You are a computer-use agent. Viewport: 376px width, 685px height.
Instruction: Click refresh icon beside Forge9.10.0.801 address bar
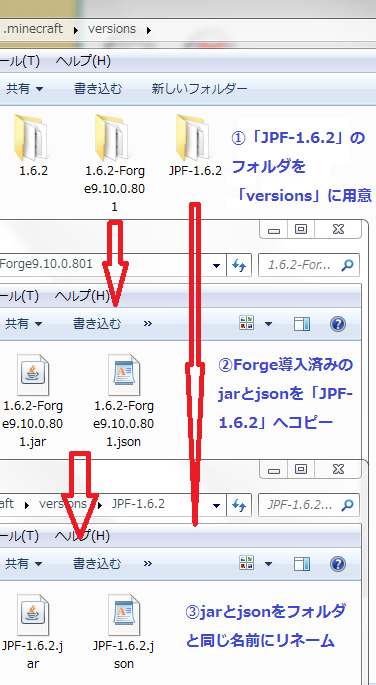[239, 265]
